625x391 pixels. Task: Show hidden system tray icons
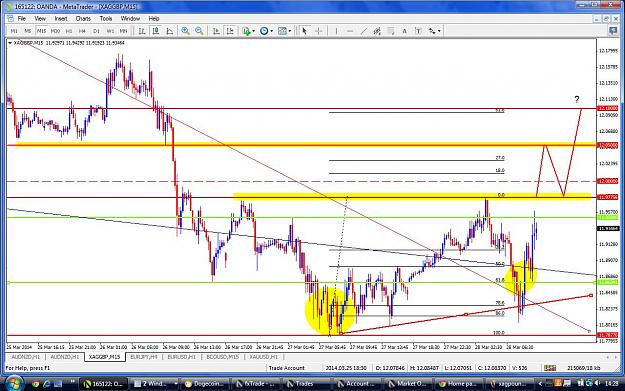pos(540,383)
